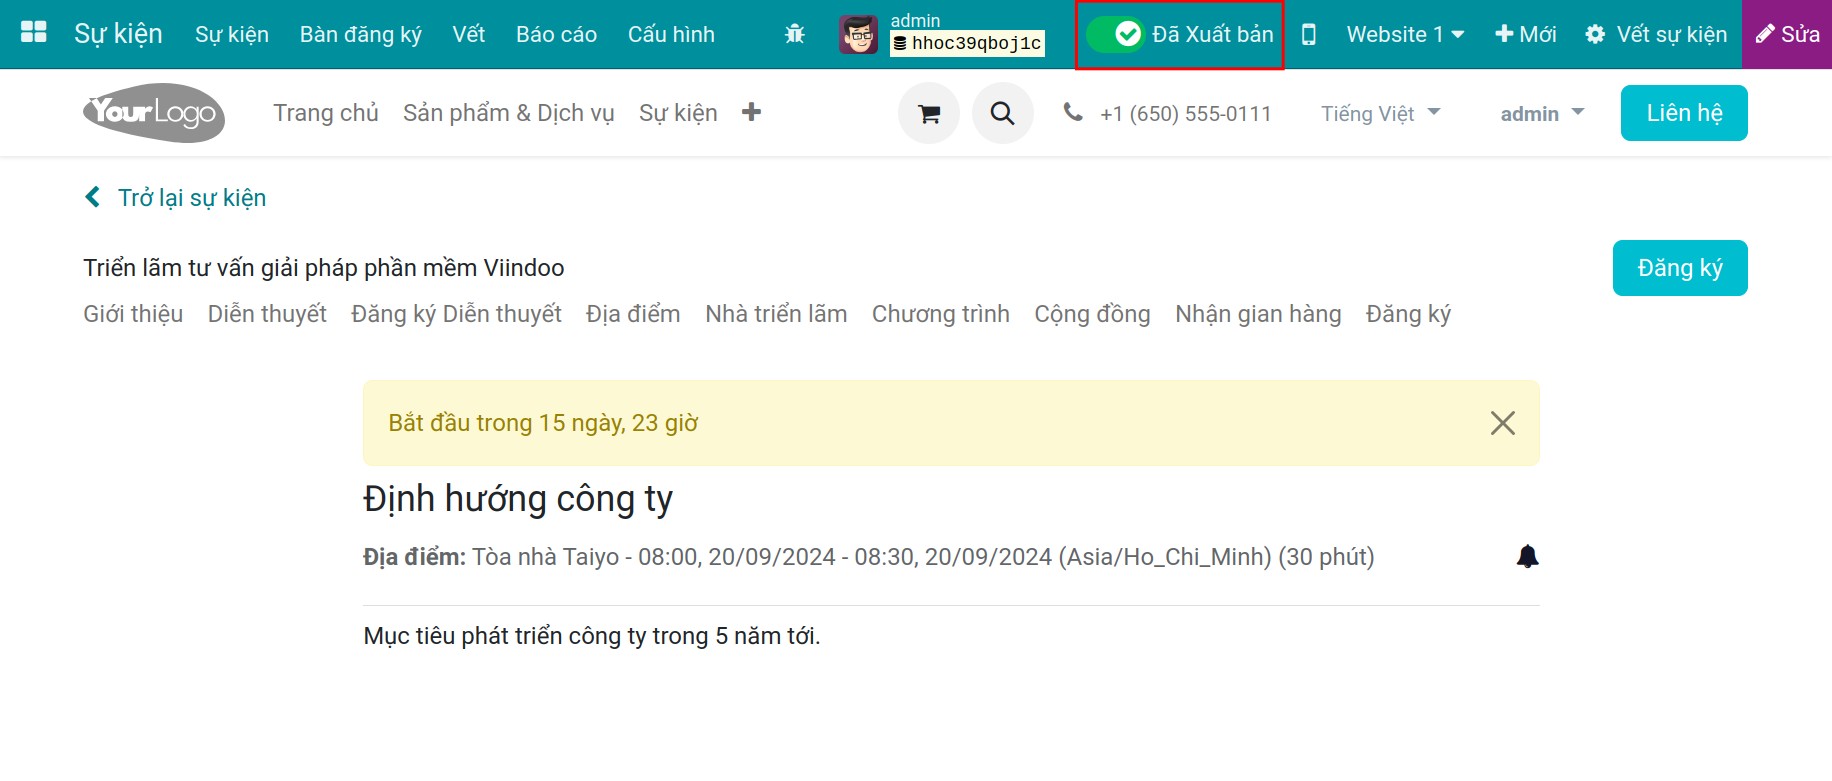Click the search magnifier icon
The width and height of the screenshot is (1832, 781).
tap(1003, 113)
